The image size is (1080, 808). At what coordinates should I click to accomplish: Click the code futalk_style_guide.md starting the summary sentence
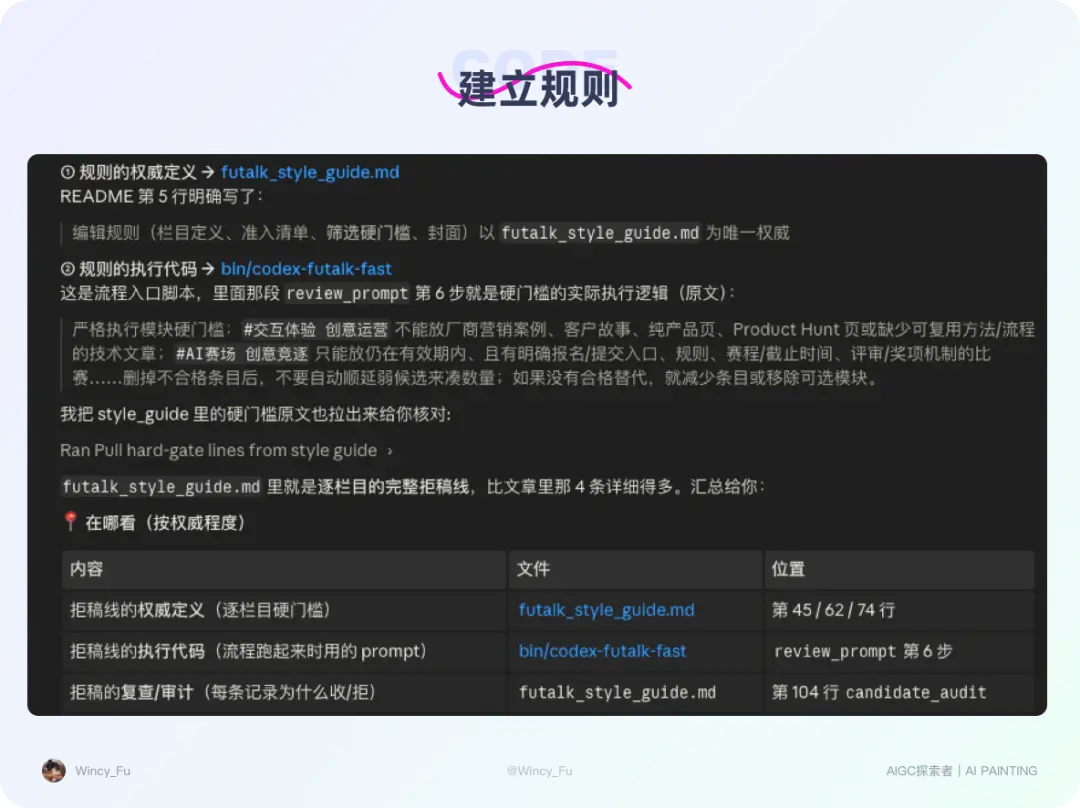click(161, 487)
